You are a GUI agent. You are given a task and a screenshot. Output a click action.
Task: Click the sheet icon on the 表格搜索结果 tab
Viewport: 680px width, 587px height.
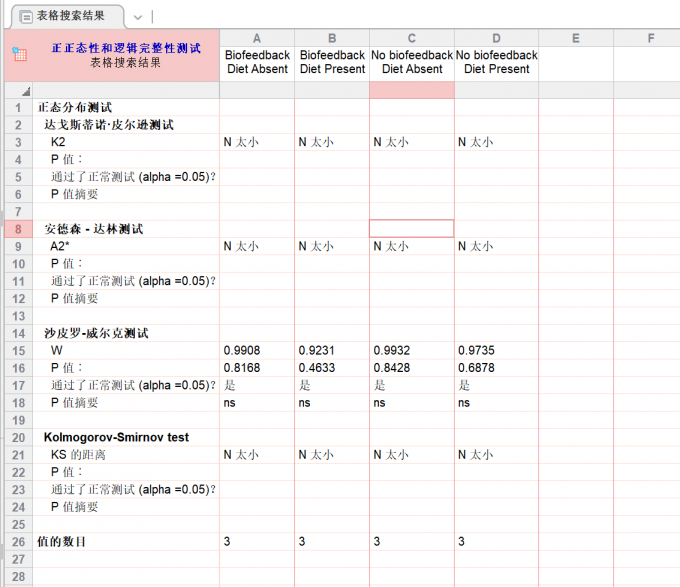pyautogui.click(x=25, y=16)
